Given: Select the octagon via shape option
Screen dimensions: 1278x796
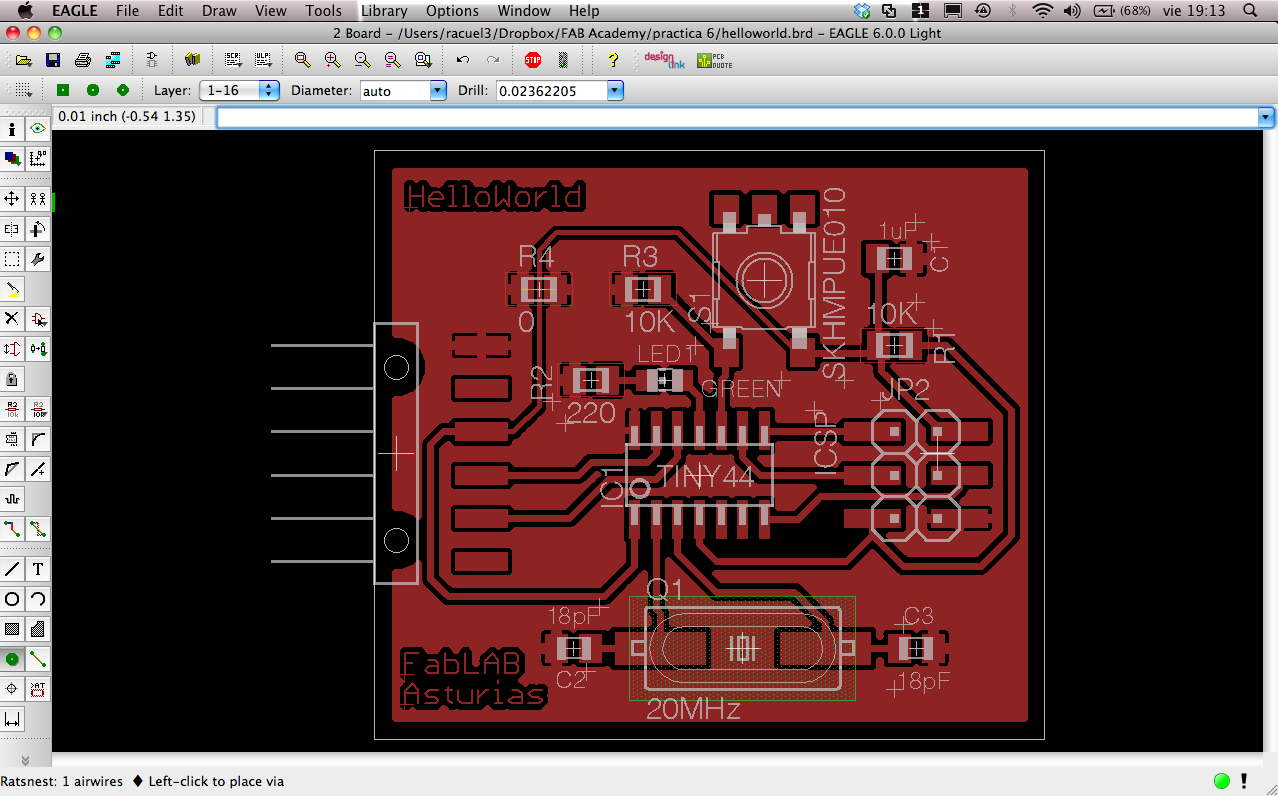Looking at the screenshot, I should [x=123, y=90].
